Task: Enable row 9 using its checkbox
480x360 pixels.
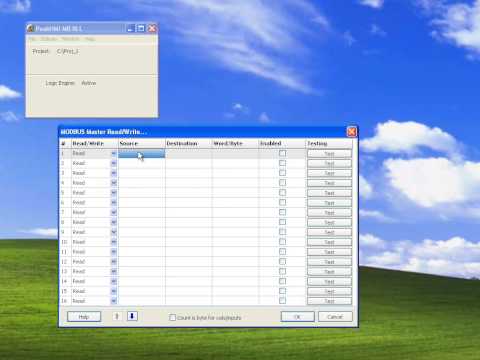Action: coord(282,232)
